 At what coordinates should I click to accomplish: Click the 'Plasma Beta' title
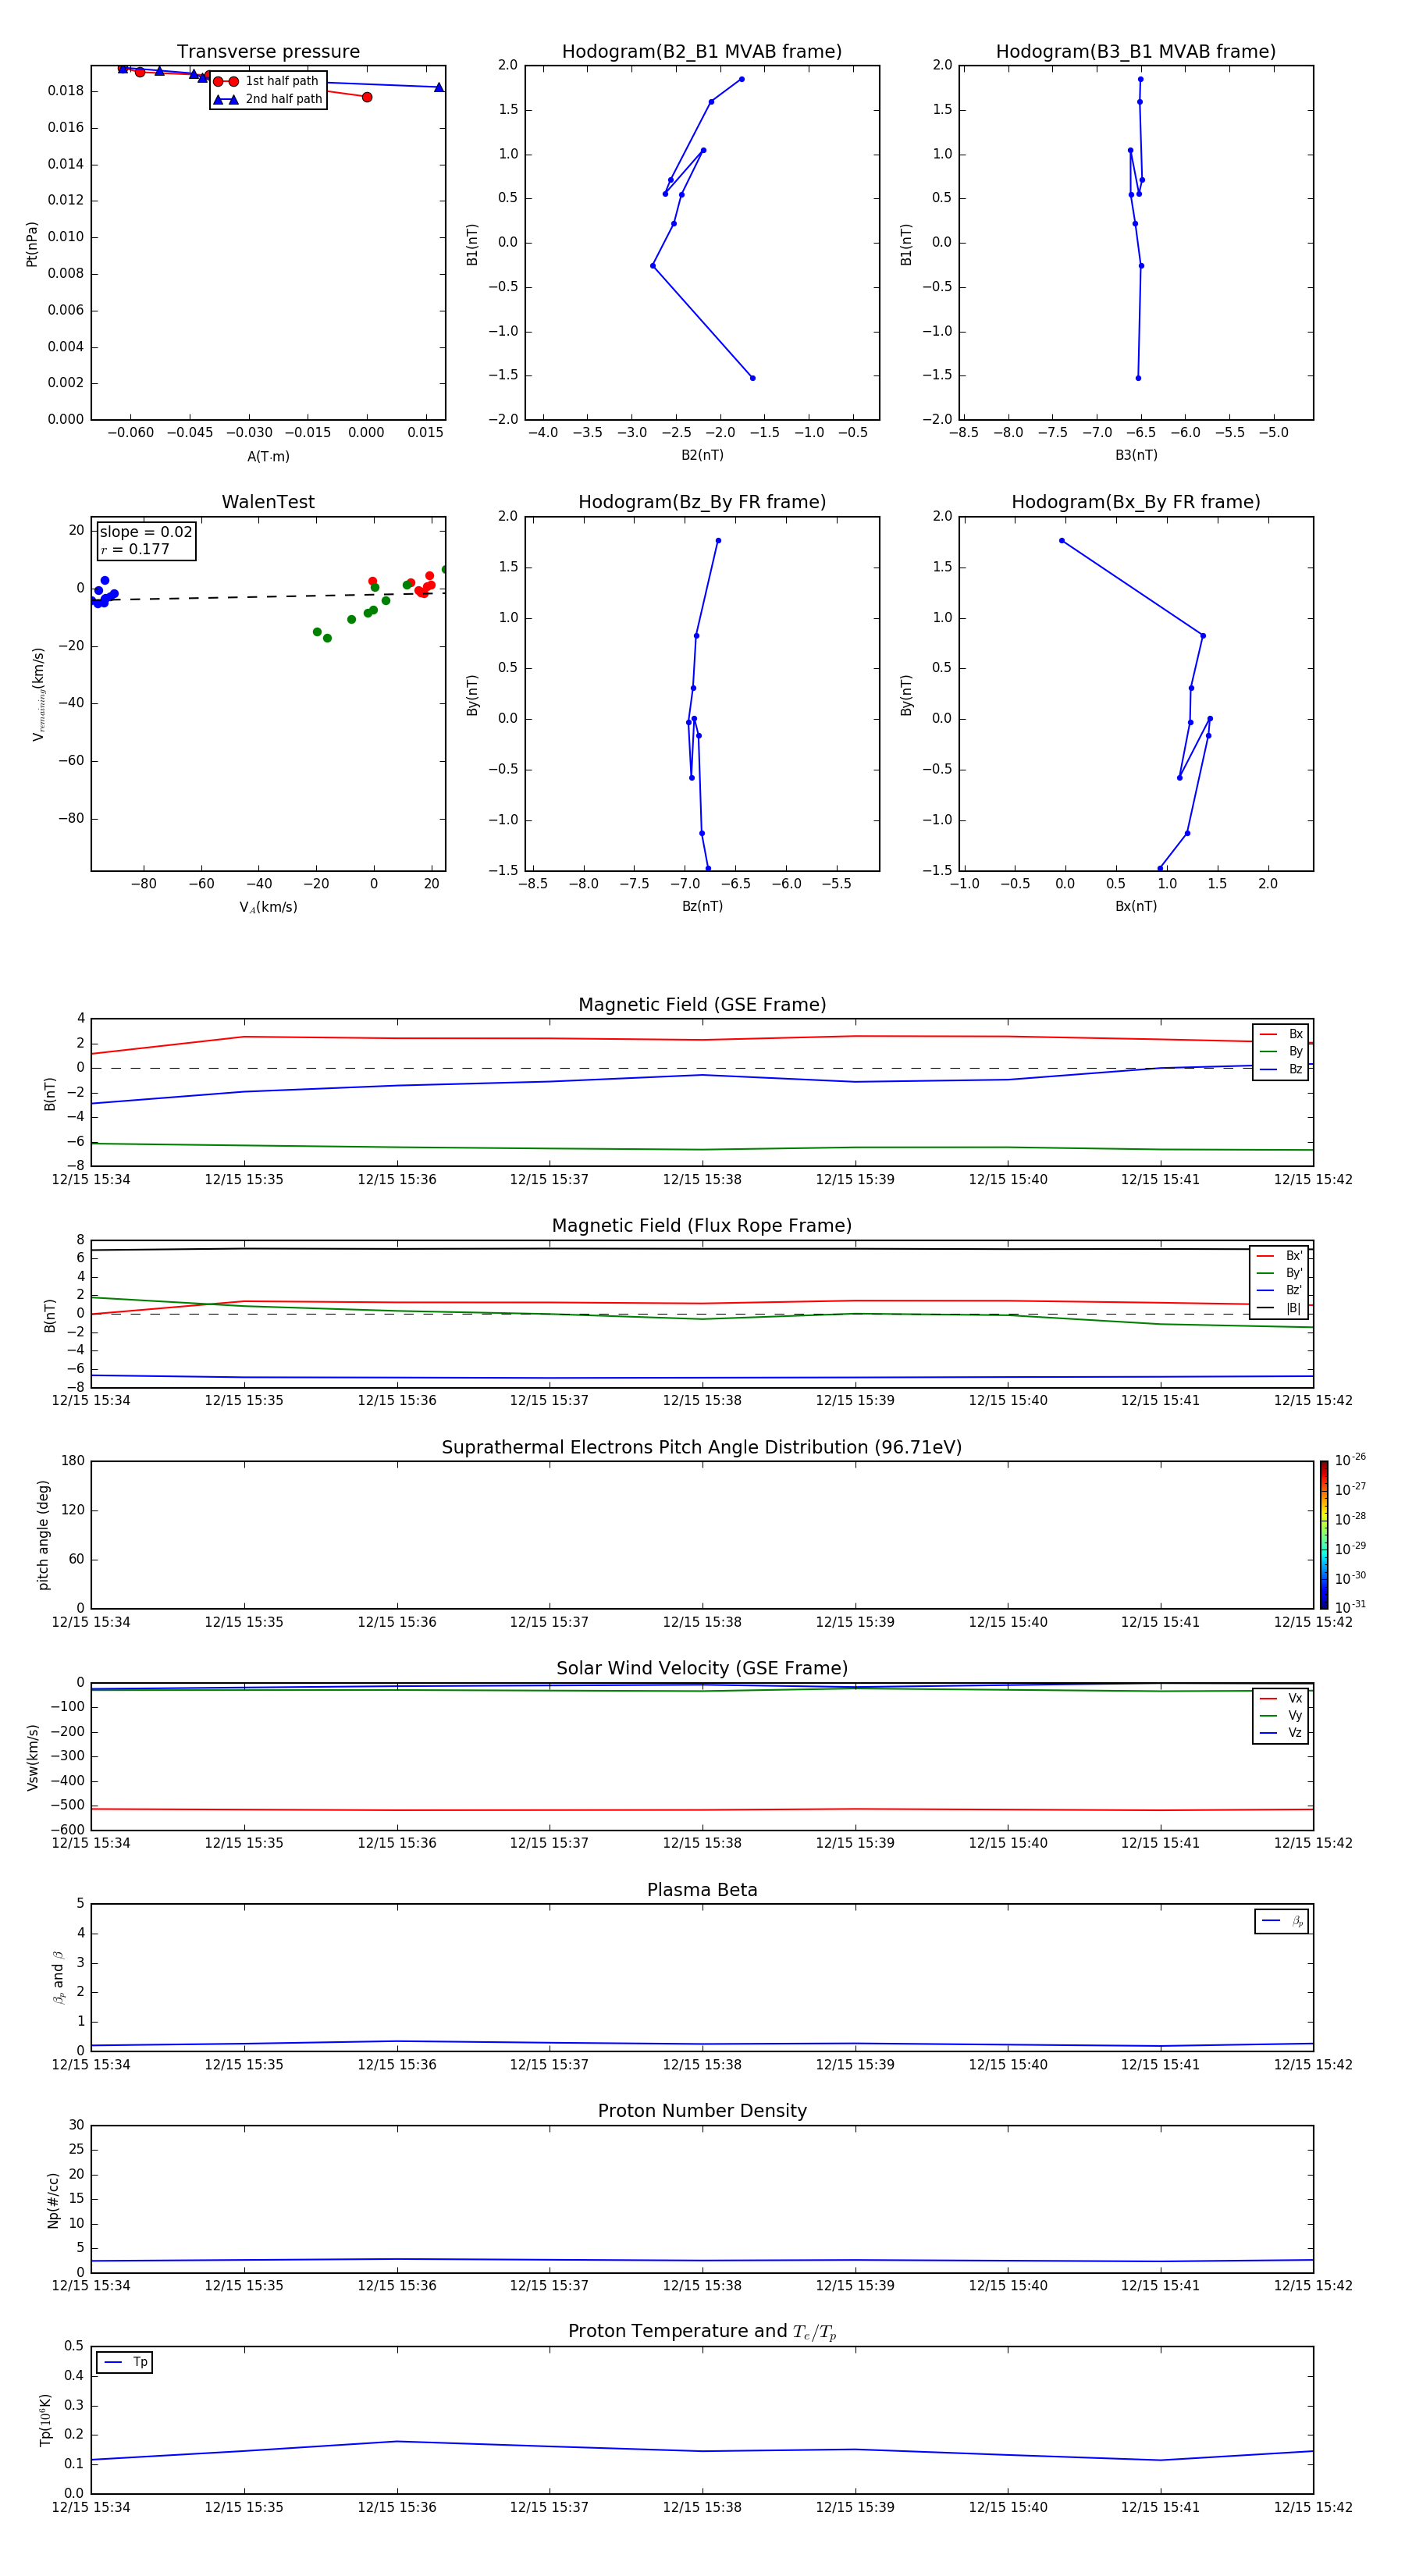click(x=702, y=1890)
